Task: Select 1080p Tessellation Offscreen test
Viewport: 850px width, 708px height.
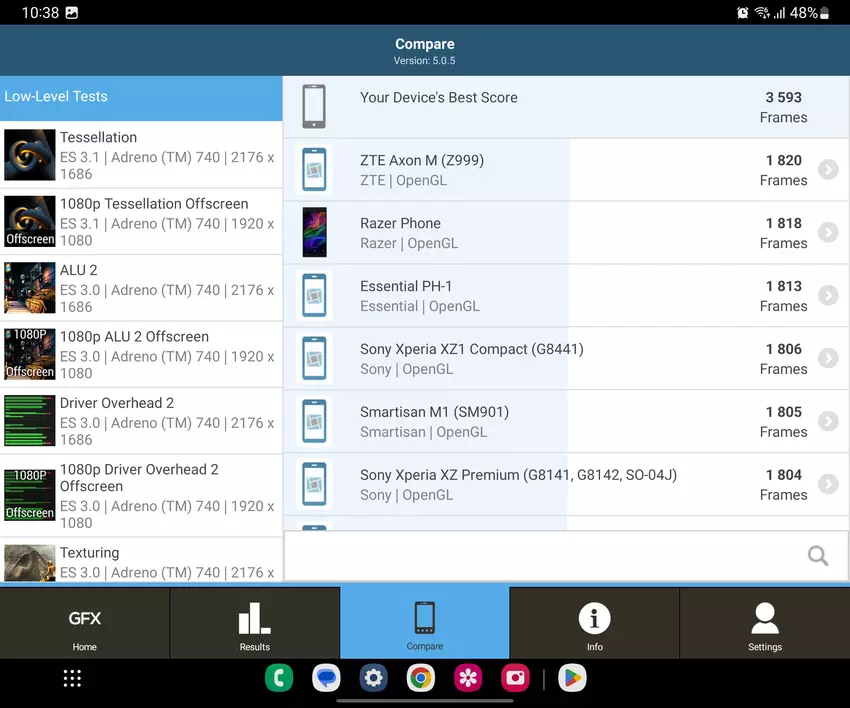Action: point(141,221)
